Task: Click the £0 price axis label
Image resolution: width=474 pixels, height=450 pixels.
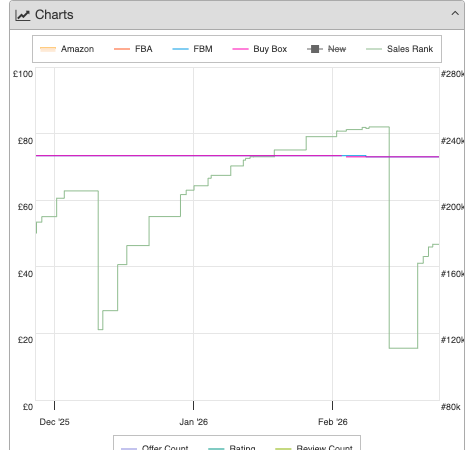Action: click(28, 407)
